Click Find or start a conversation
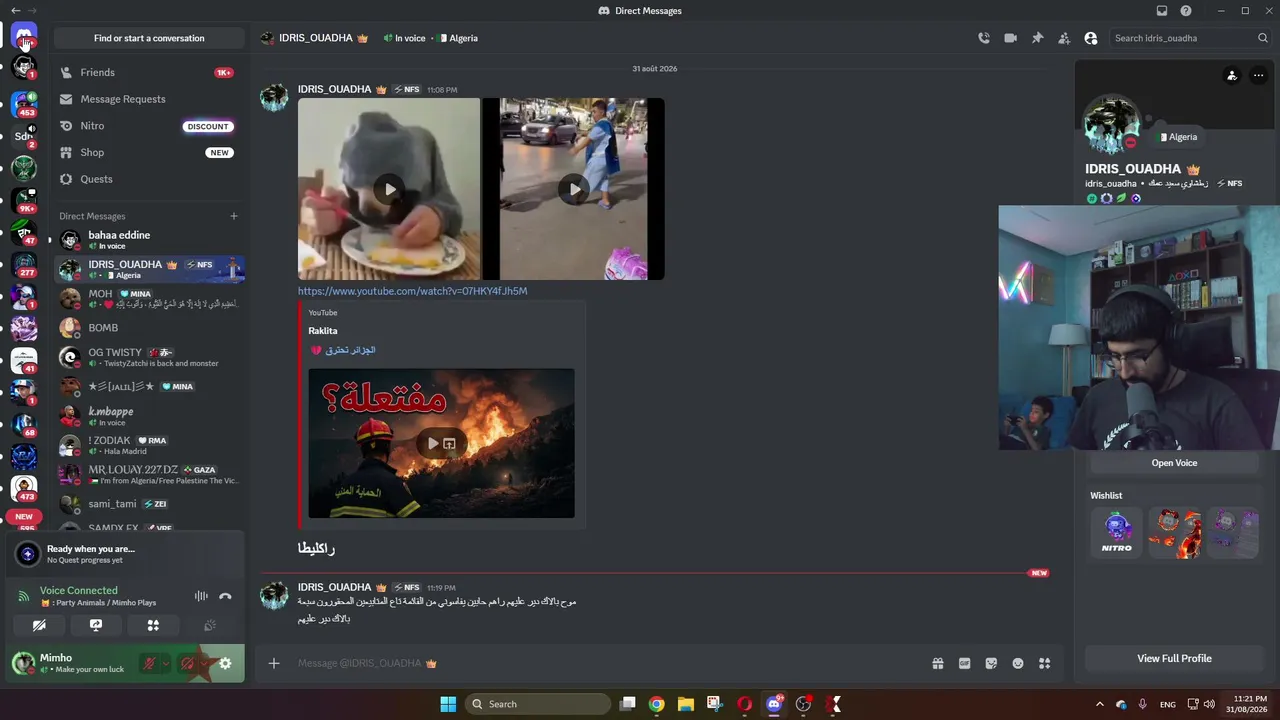 tap(149, 38)
